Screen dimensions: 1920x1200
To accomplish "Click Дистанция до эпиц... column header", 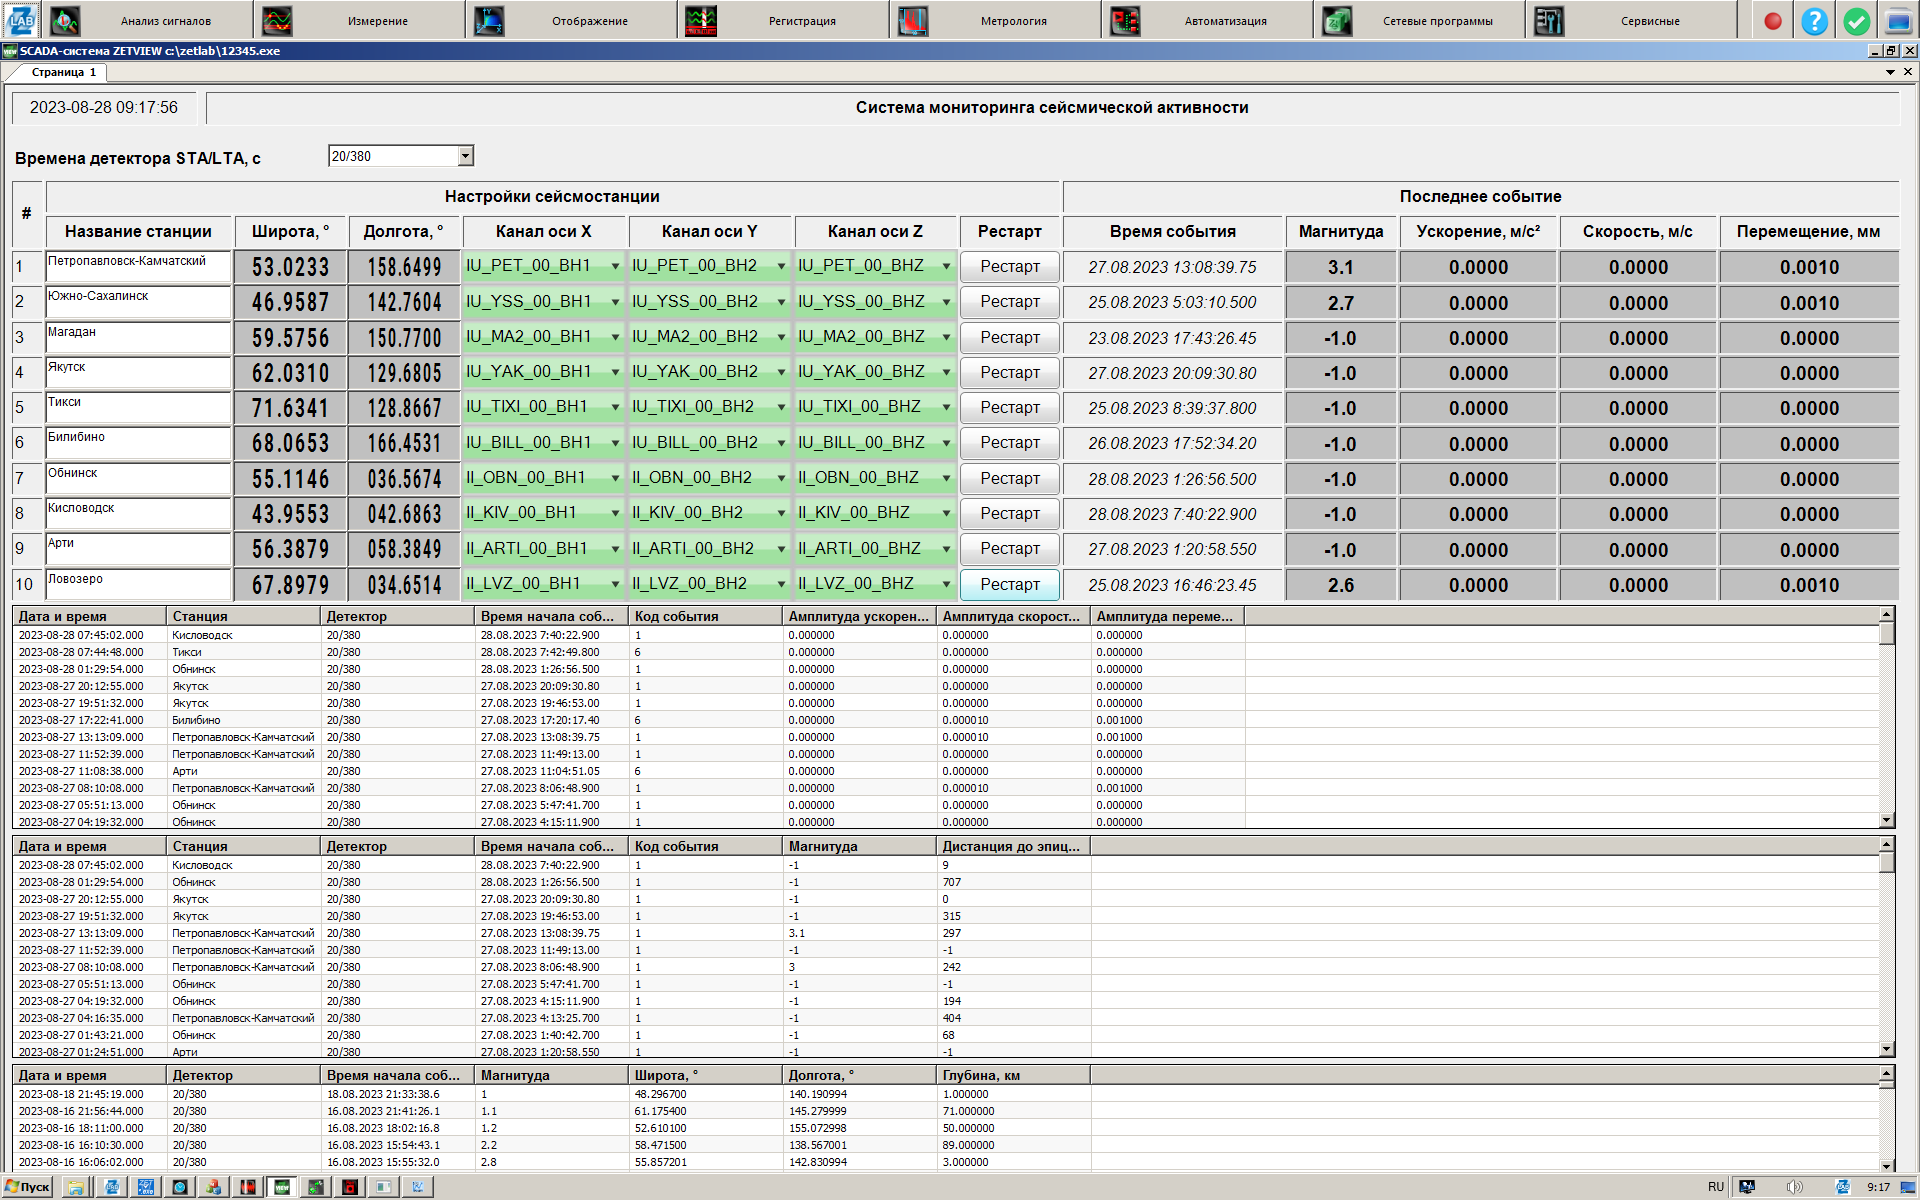I will (x=1013, y=846).
